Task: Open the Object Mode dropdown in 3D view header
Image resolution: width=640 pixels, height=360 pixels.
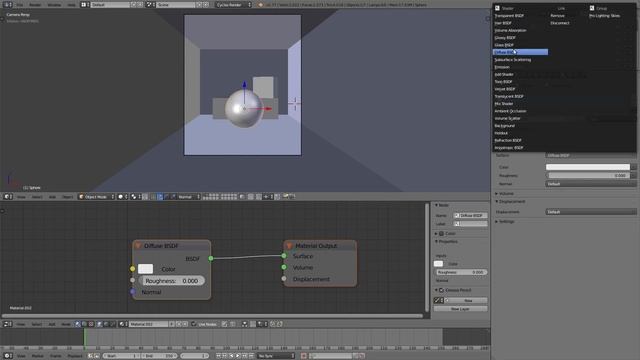Action: tap(96, 197)
